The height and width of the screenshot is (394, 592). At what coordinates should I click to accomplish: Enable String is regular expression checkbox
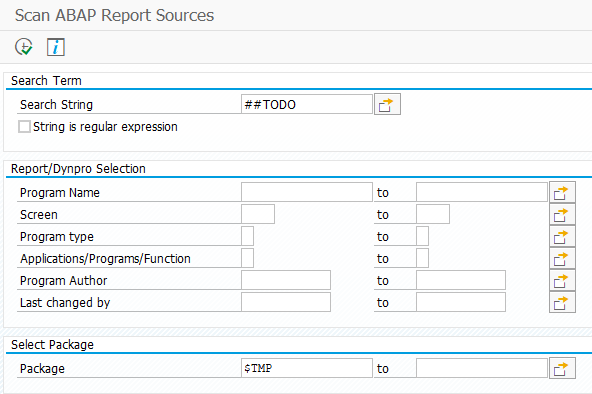click(x=25, y=126)
